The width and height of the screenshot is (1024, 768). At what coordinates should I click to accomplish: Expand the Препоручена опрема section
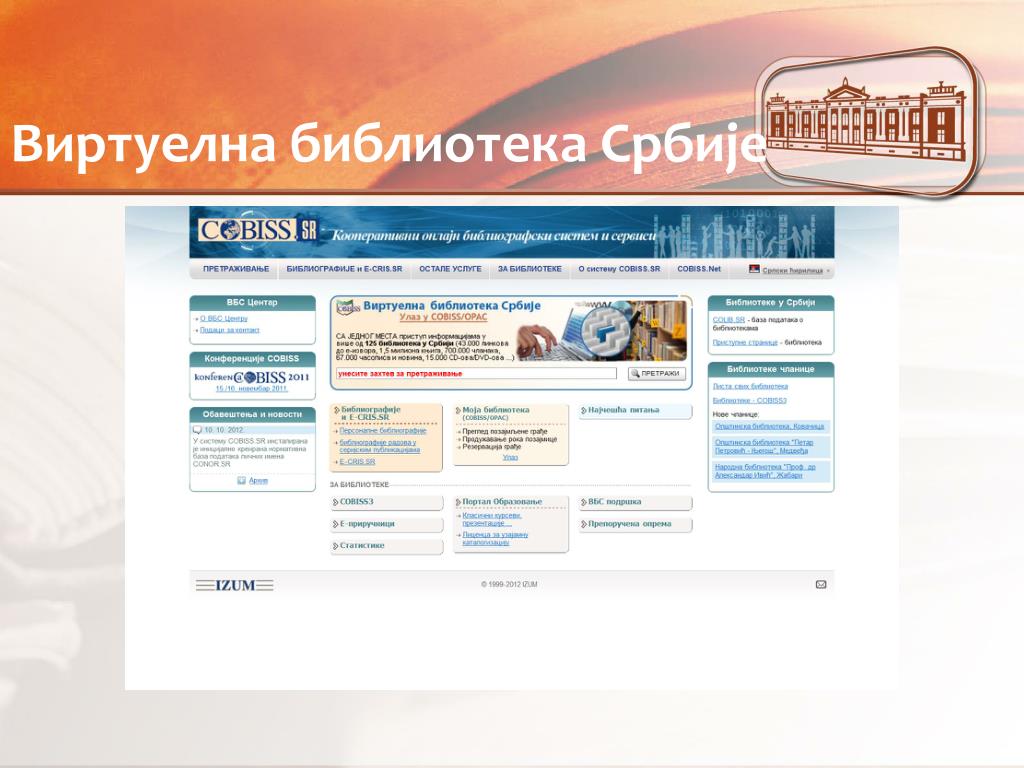pos(634,524)
